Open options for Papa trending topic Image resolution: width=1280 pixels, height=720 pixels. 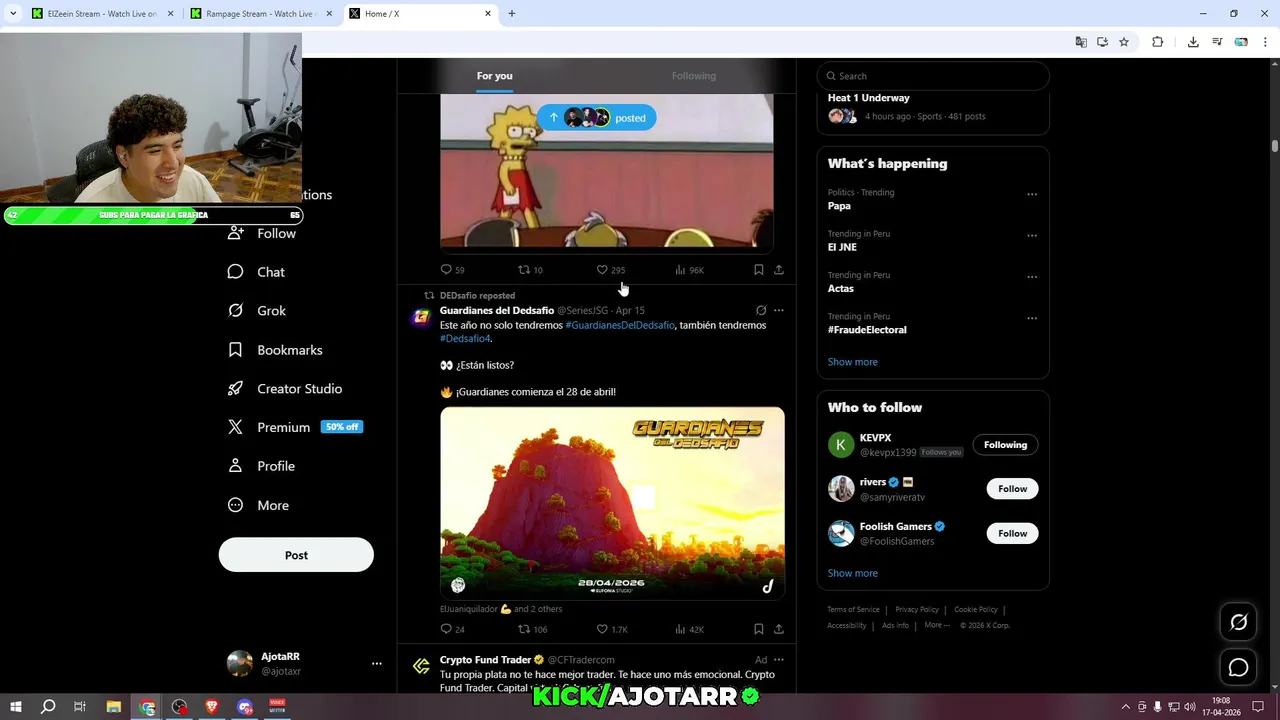click(1032, 194)
